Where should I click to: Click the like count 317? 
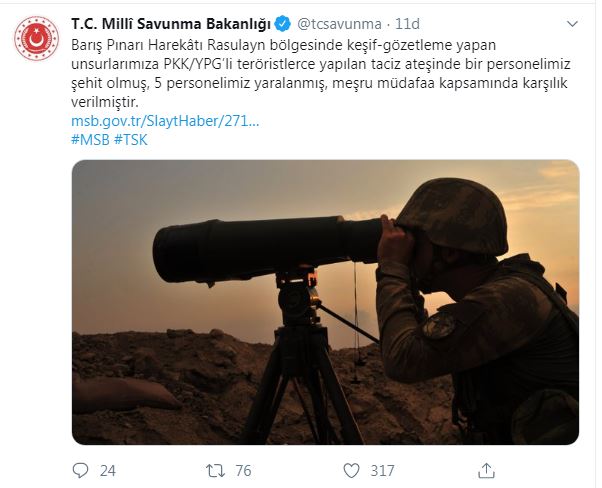(x=382, y=471)
